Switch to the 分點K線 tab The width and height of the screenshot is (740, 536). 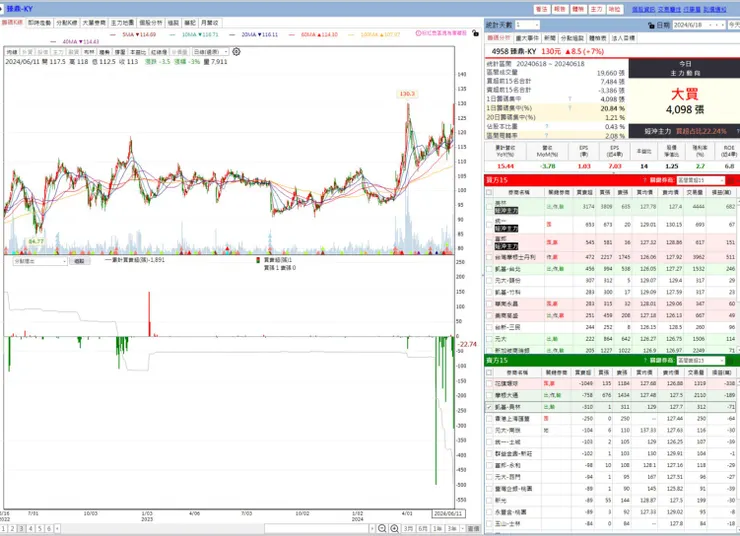point(66,23)
